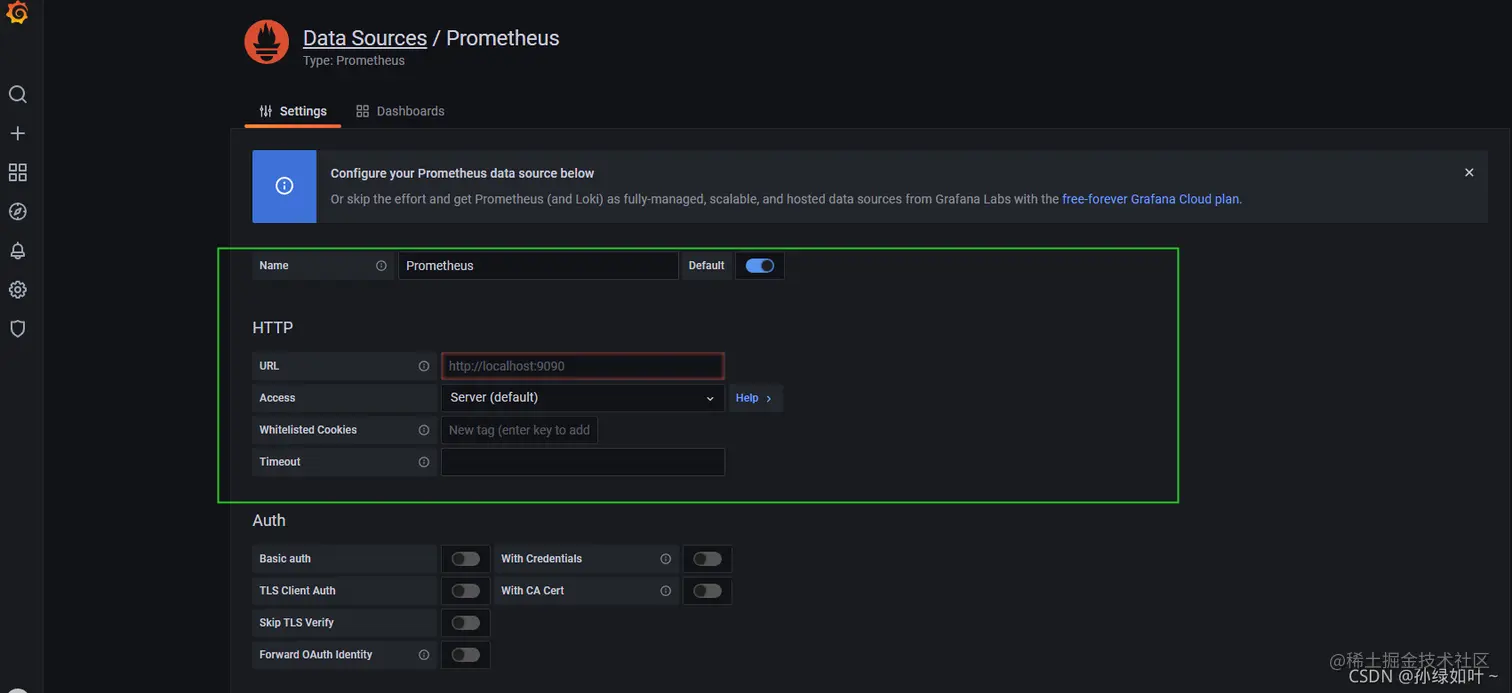
Task: Focus the Whitelisted Cookies new tag input
Action: tap(519, 430)
